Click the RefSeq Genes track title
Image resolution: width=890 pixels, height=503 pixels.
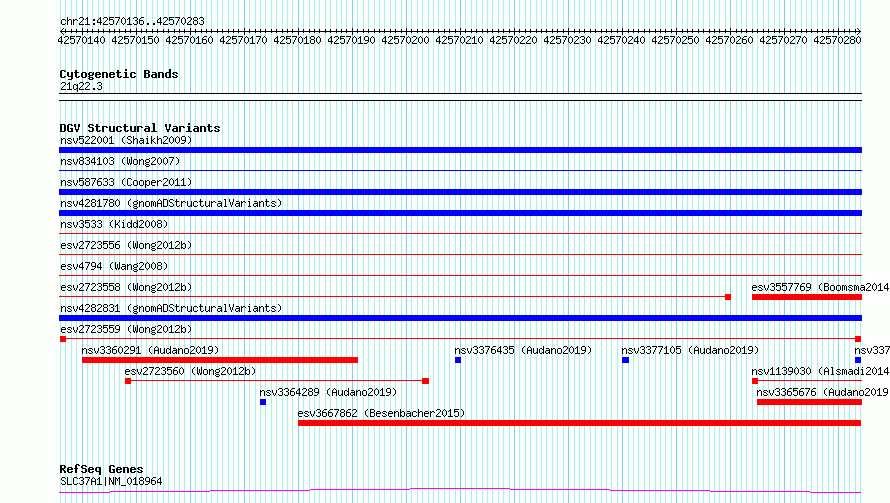pyautogui.click(x=101, y=469)
